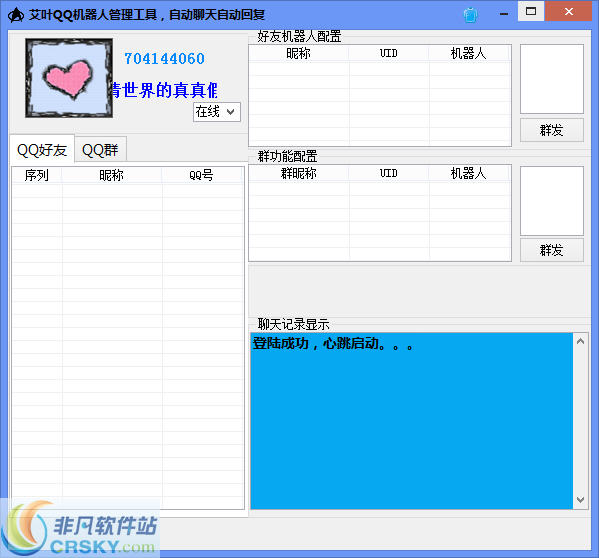Click the blue scrolling nickname text
The width and height of the screenshot is (599, 558).
pyautogui.click(x=164, y=90)
